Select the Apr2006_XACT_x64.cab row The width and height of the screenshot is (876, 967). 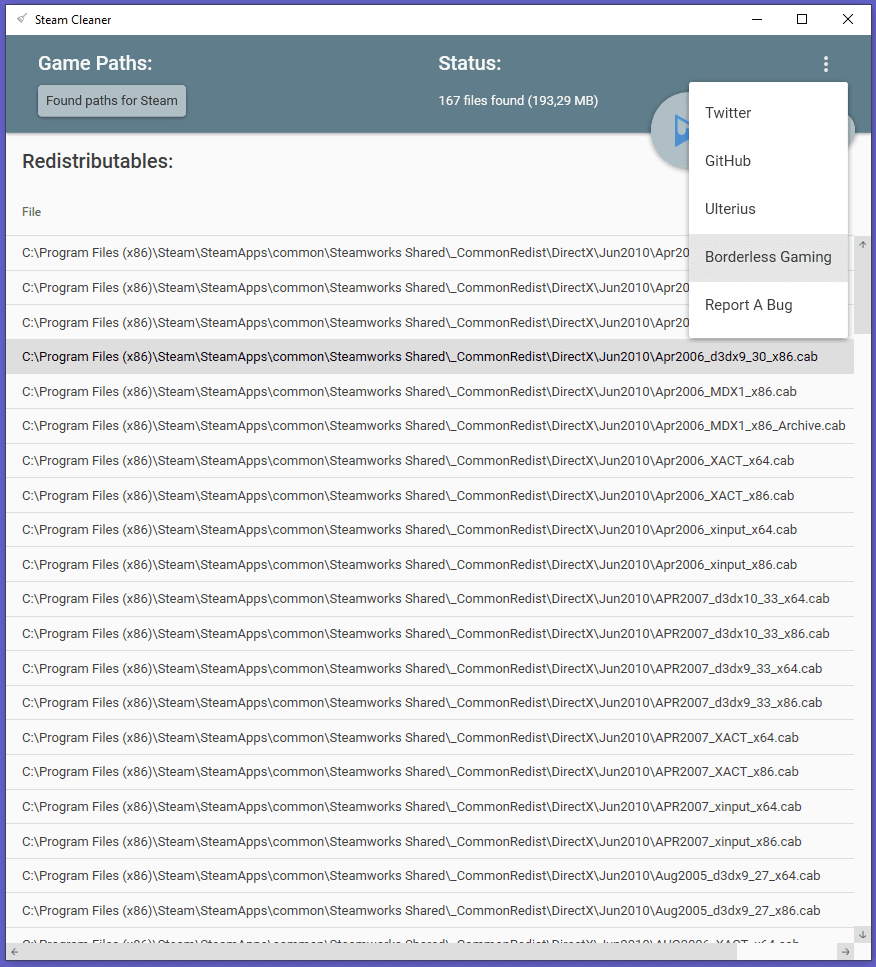coord(430,461)
